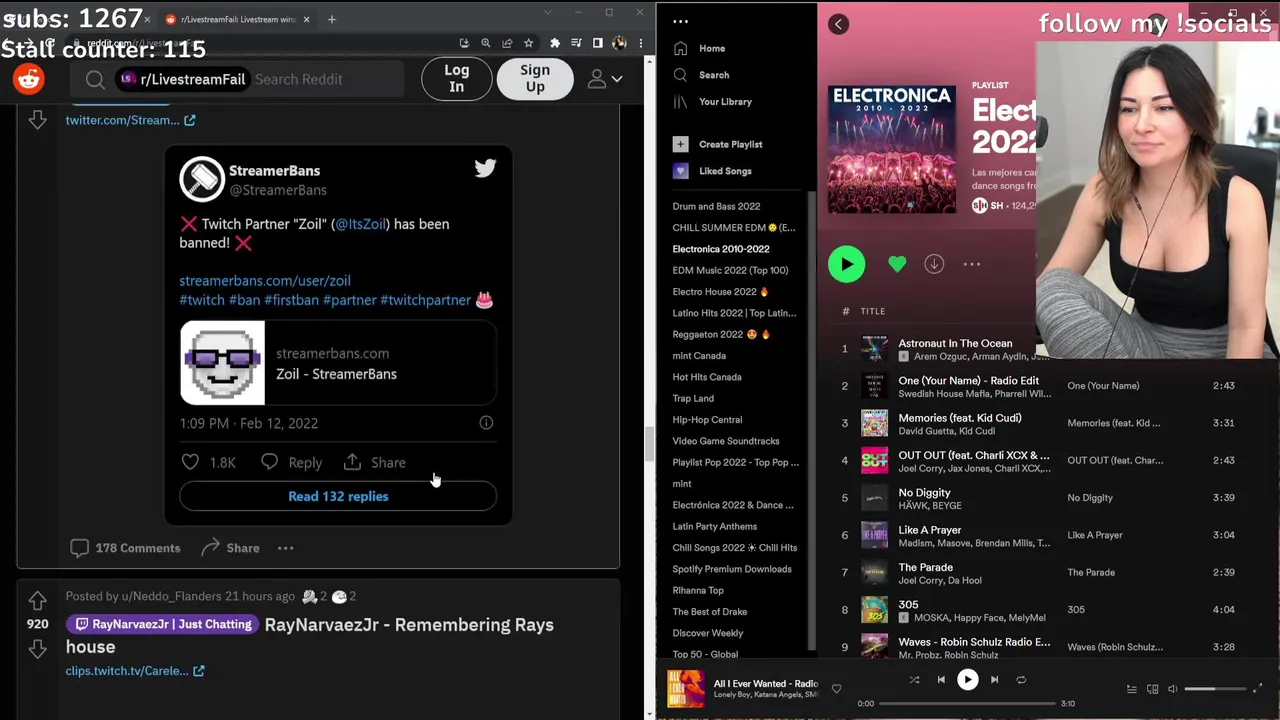Download the Electronica playlist

coord(934,264)
